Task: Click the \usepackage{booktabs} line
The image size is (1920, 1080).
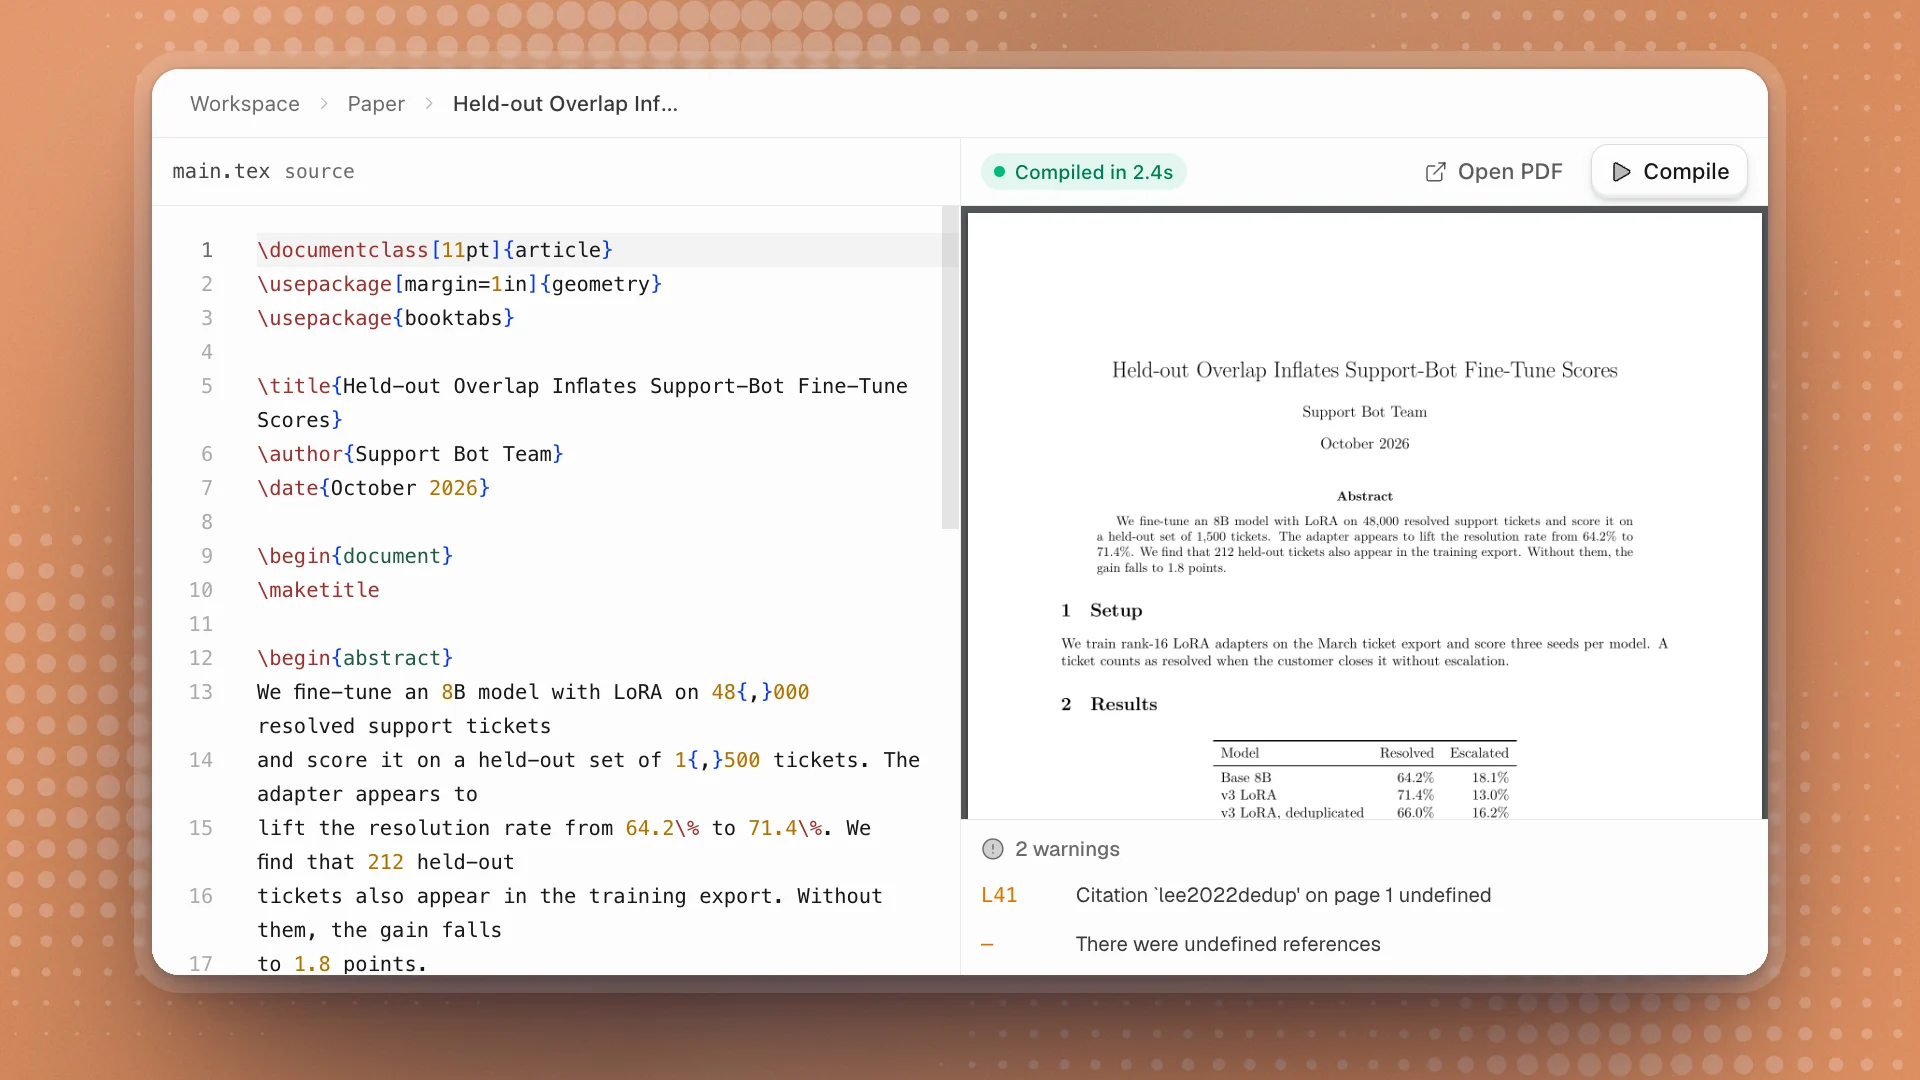Action: [x=385, y=318]
